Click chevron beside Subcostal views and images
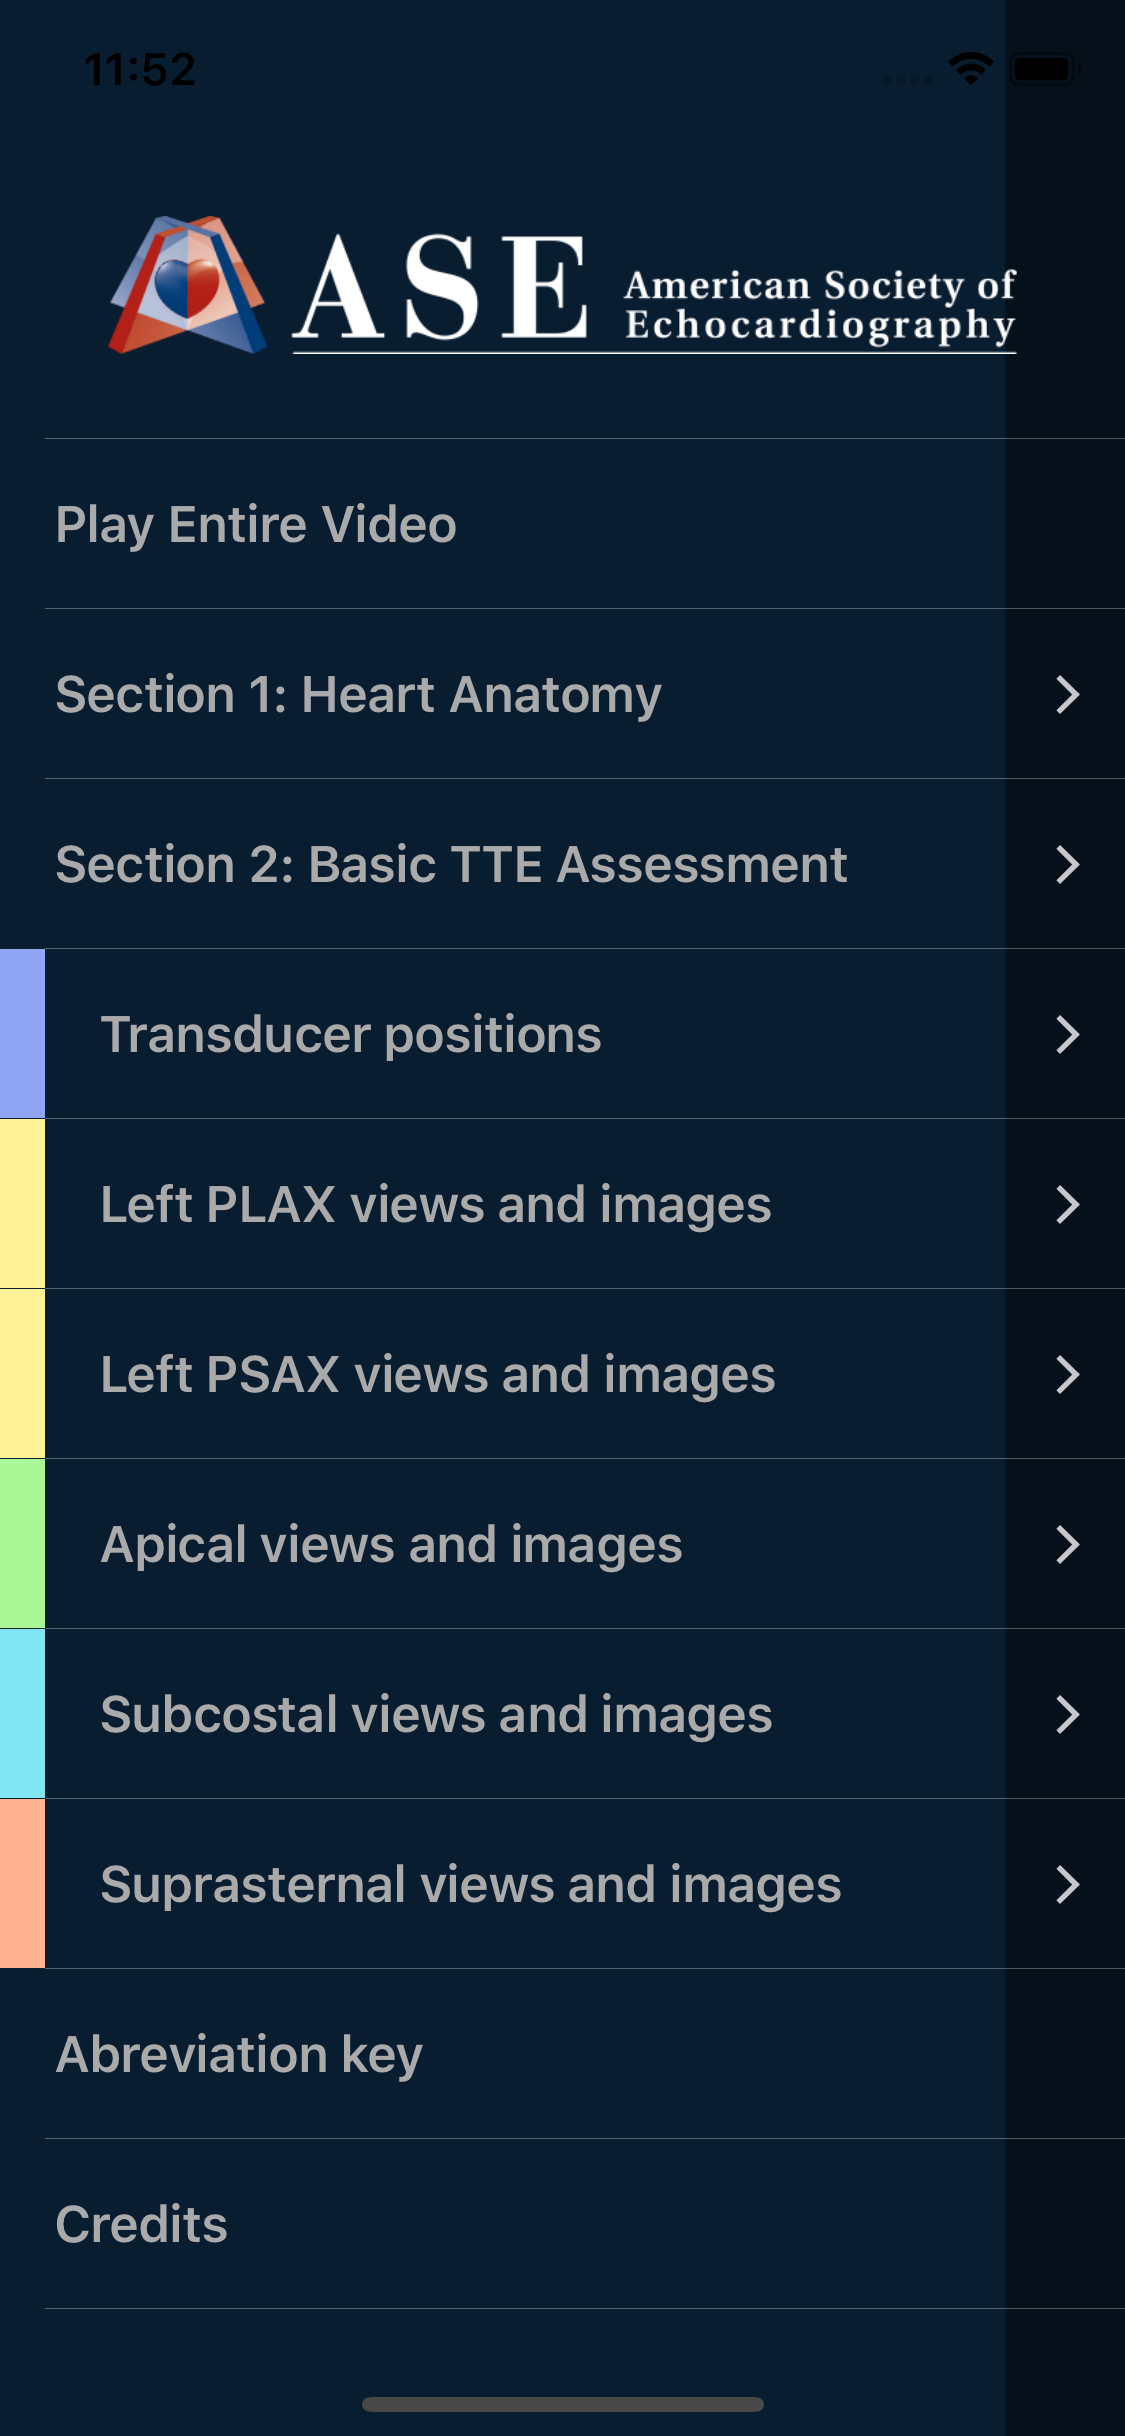 [1067, 1714]
